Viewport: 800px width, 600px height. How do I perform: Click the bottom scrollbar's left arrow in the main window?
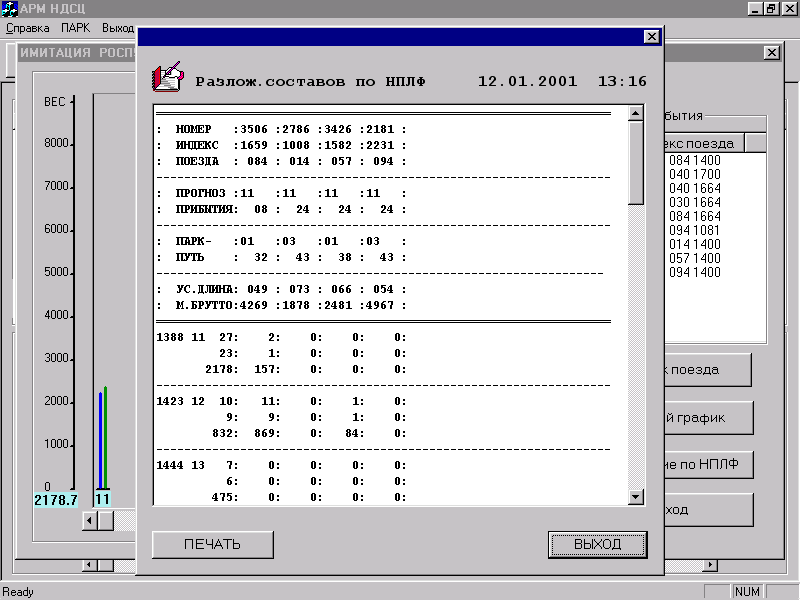pyautogui.click(x=90, y=565)
